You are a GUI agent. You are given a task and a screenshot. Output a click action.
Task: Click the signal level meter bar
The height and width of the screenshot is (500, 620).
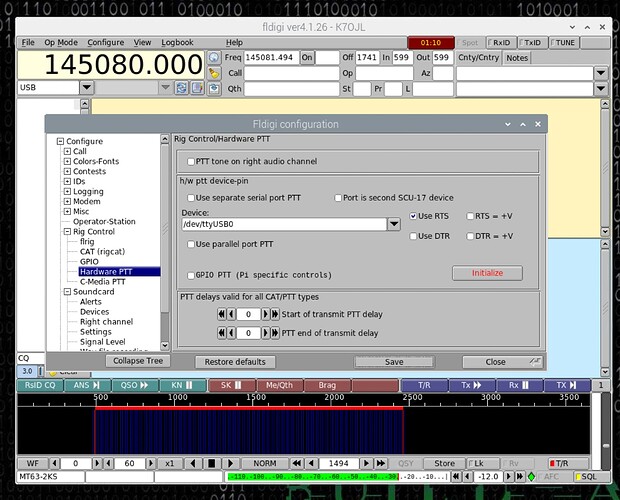point(337,477)
